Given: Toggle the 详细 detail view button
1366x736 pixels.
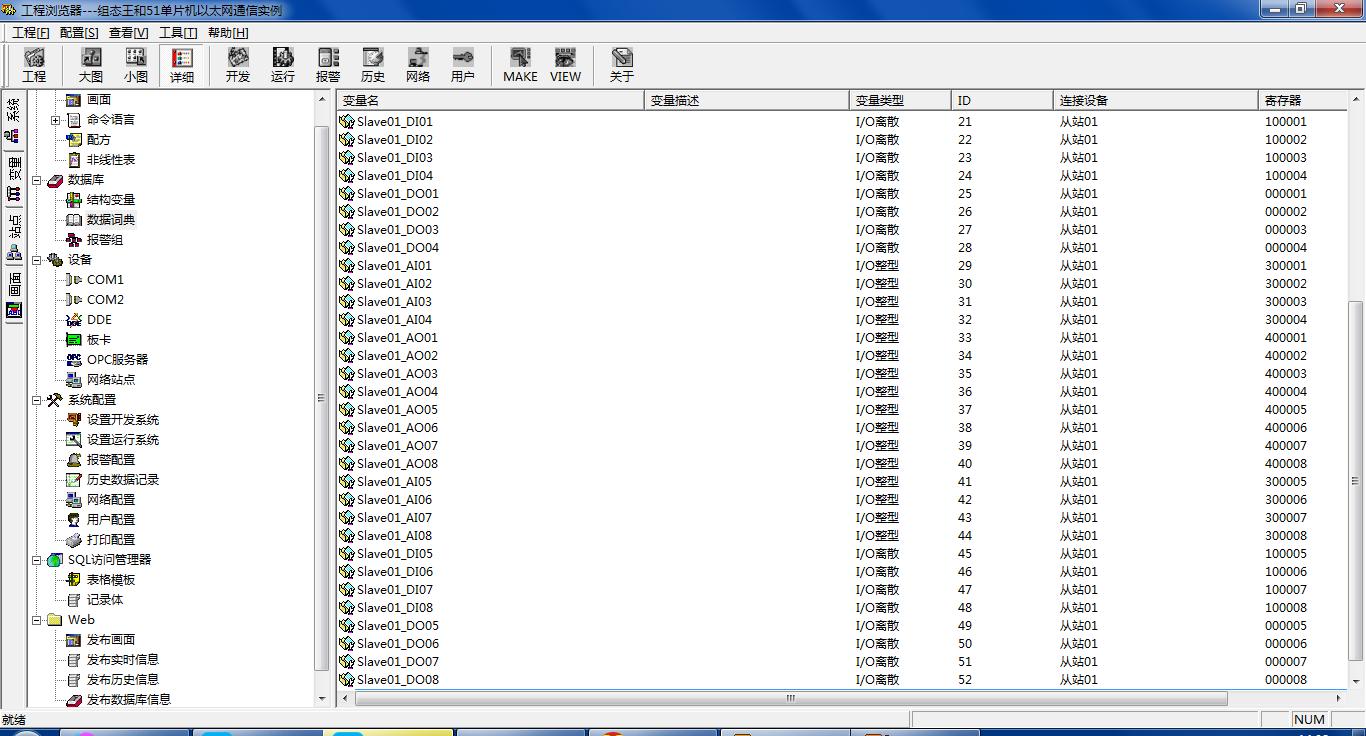Looking at the screenshot, I should coord(181,65).
